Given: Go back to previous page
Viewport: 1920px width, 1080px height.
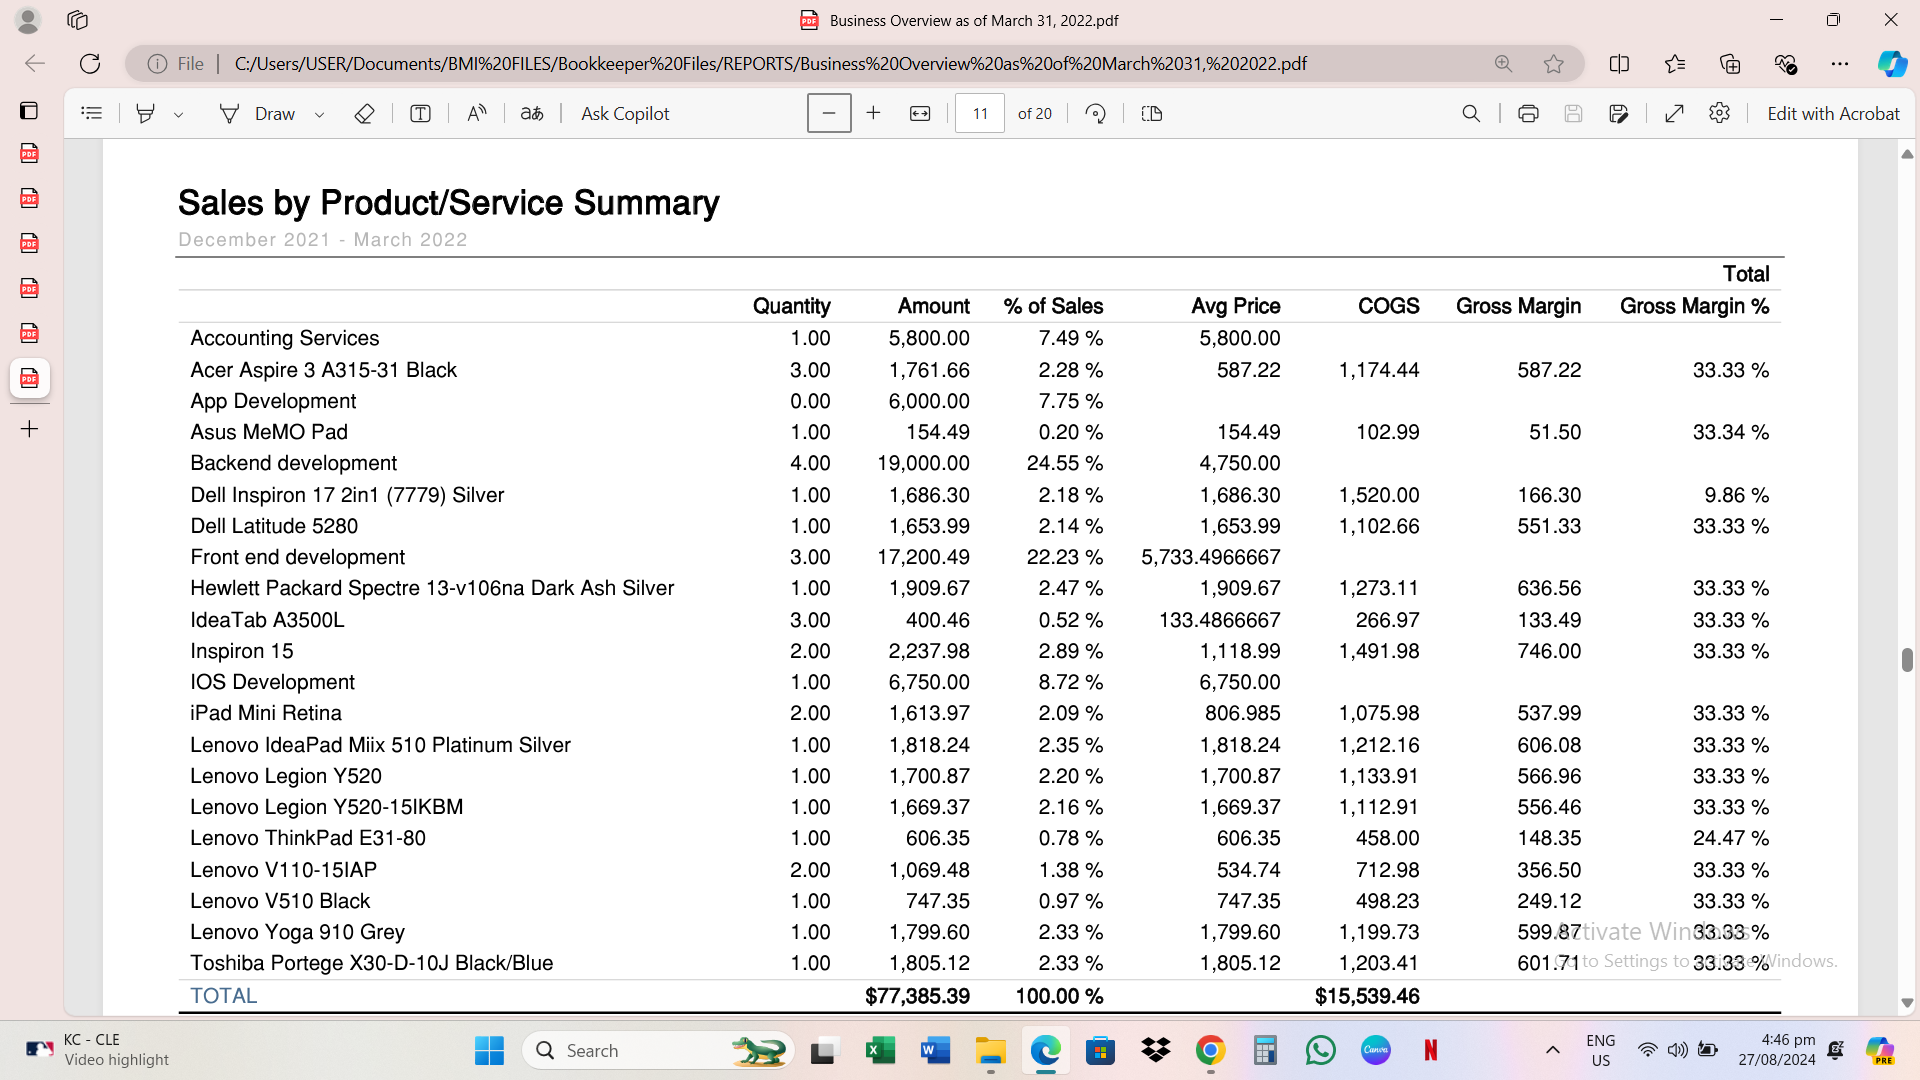Looking at the screenshot, I should click(35, 63).
